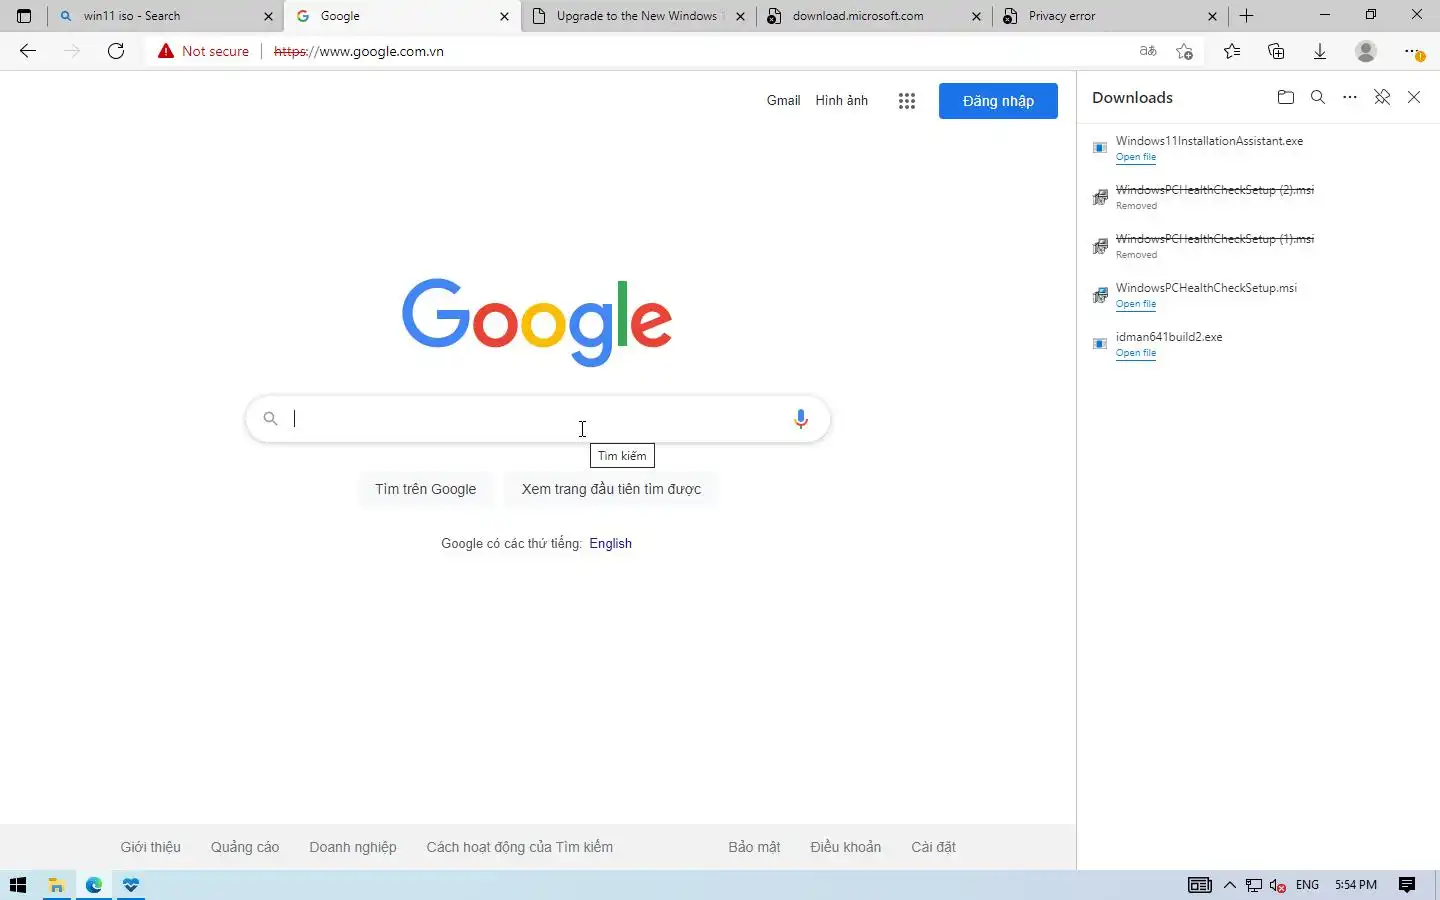1440x900 pixels.
Task: Open Cách hoạt động của Tìm kiếm link
Action: [x=520, y=847]
